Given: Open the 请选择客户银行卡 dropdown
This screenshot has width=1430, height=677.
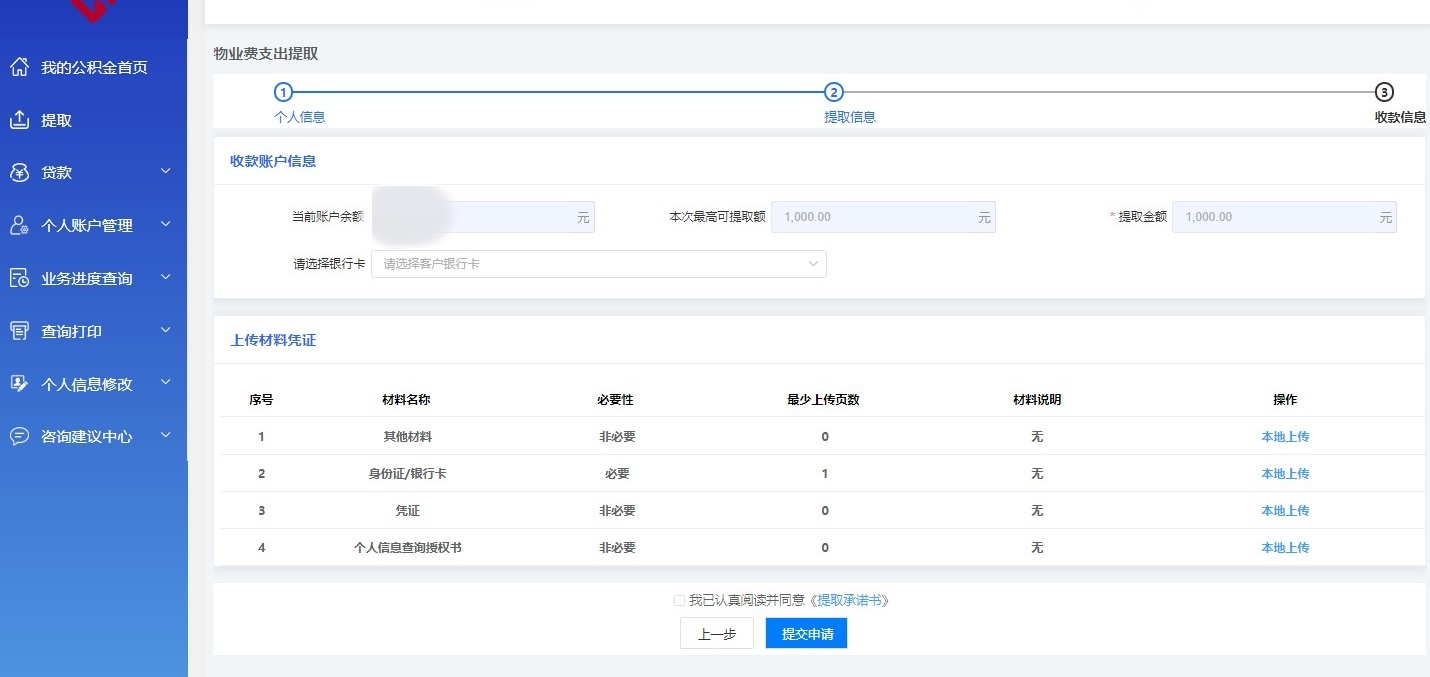Looking at the screenshot, I should [x=598, y=264].
